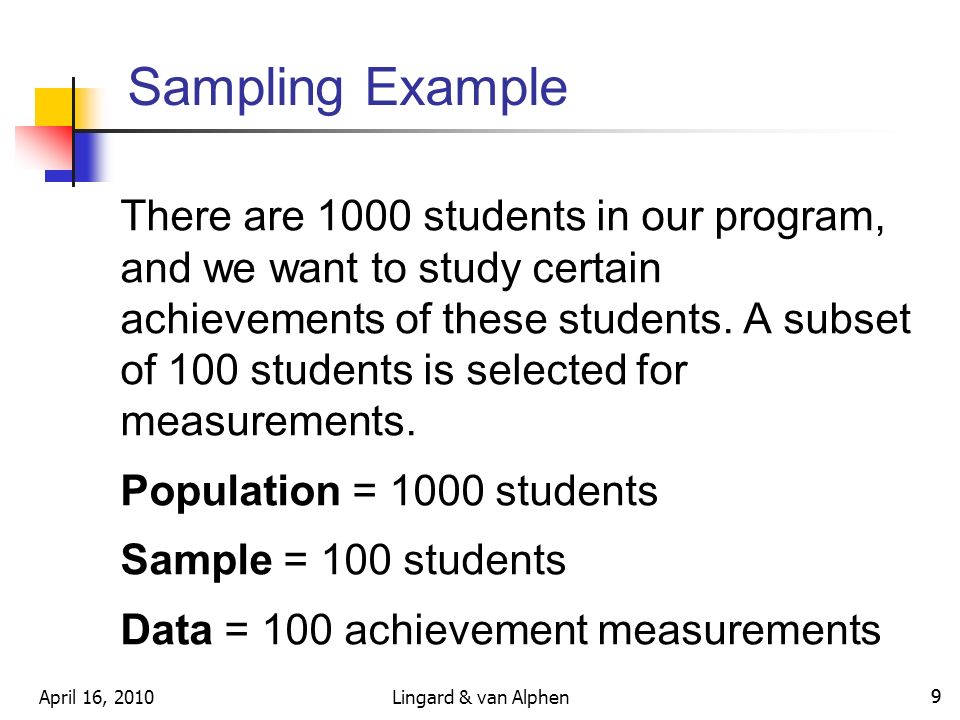This screenshot has height=720, width=960.
Task: Select the bold word 'Data'
Action: [x=167, y=629]
